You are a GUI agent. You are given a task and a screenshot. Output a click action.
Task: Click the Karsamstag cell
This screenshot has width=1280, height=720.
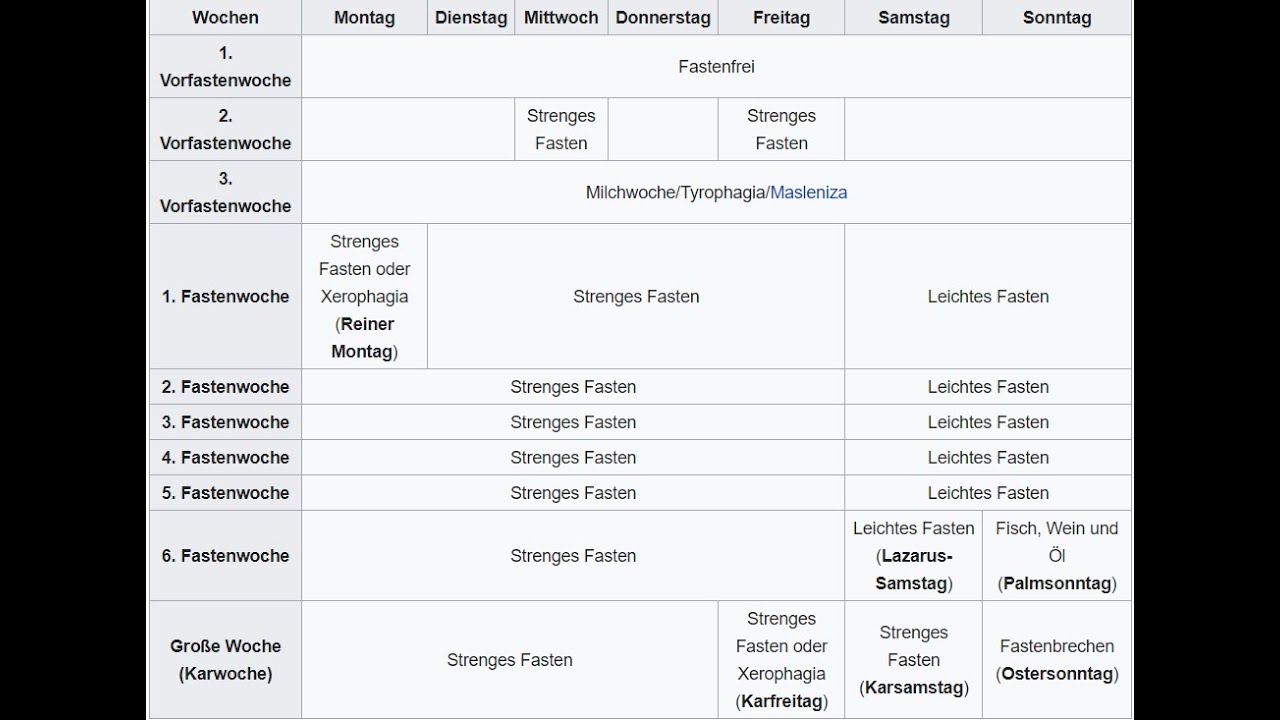[914, 660]
